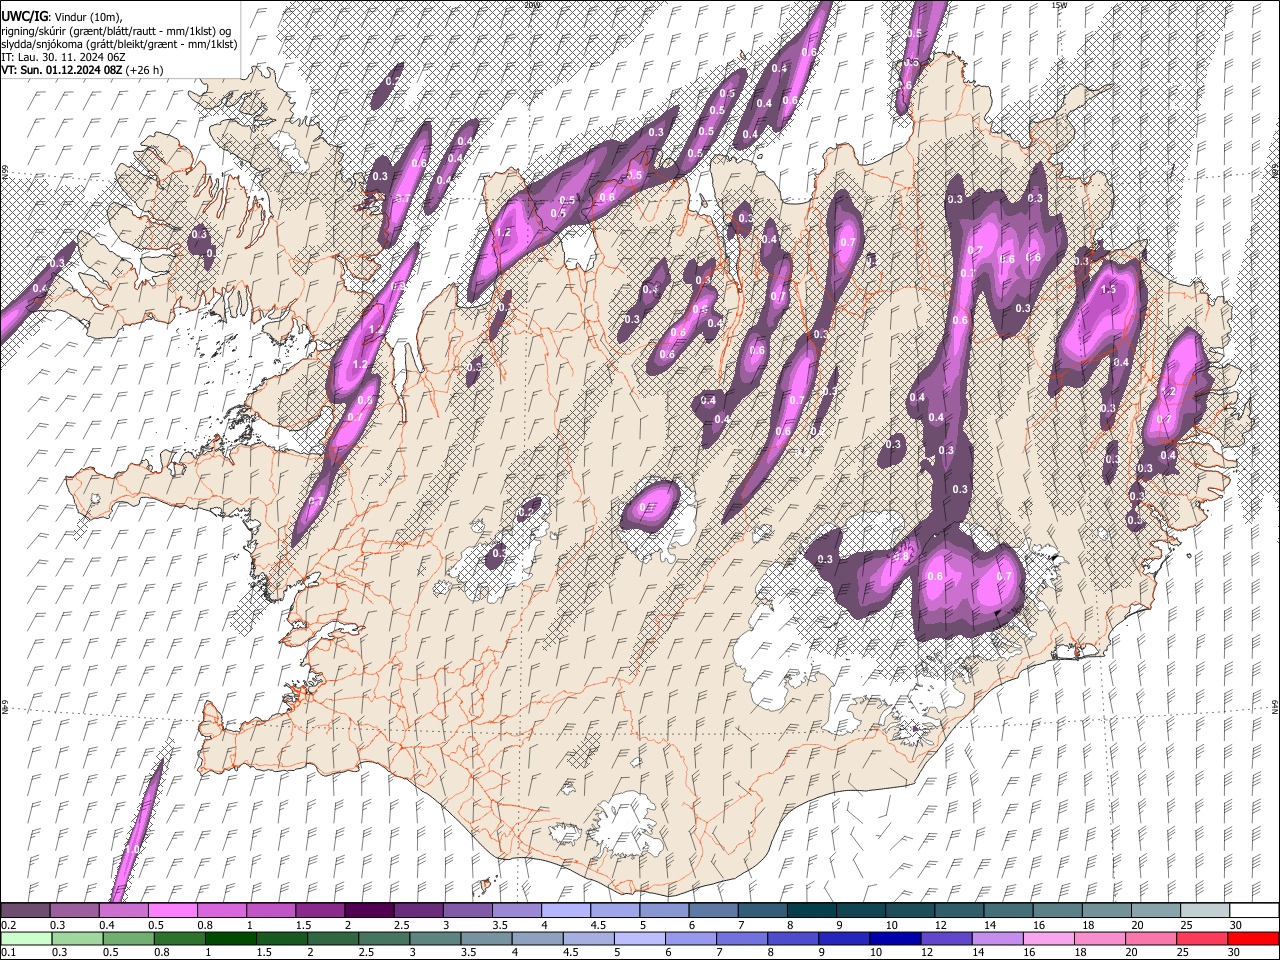Viewport: 1280px width, 960px height.
Task: Select lavender swatch between 4 and 4.5 in top legend
Action: (566, 911)
